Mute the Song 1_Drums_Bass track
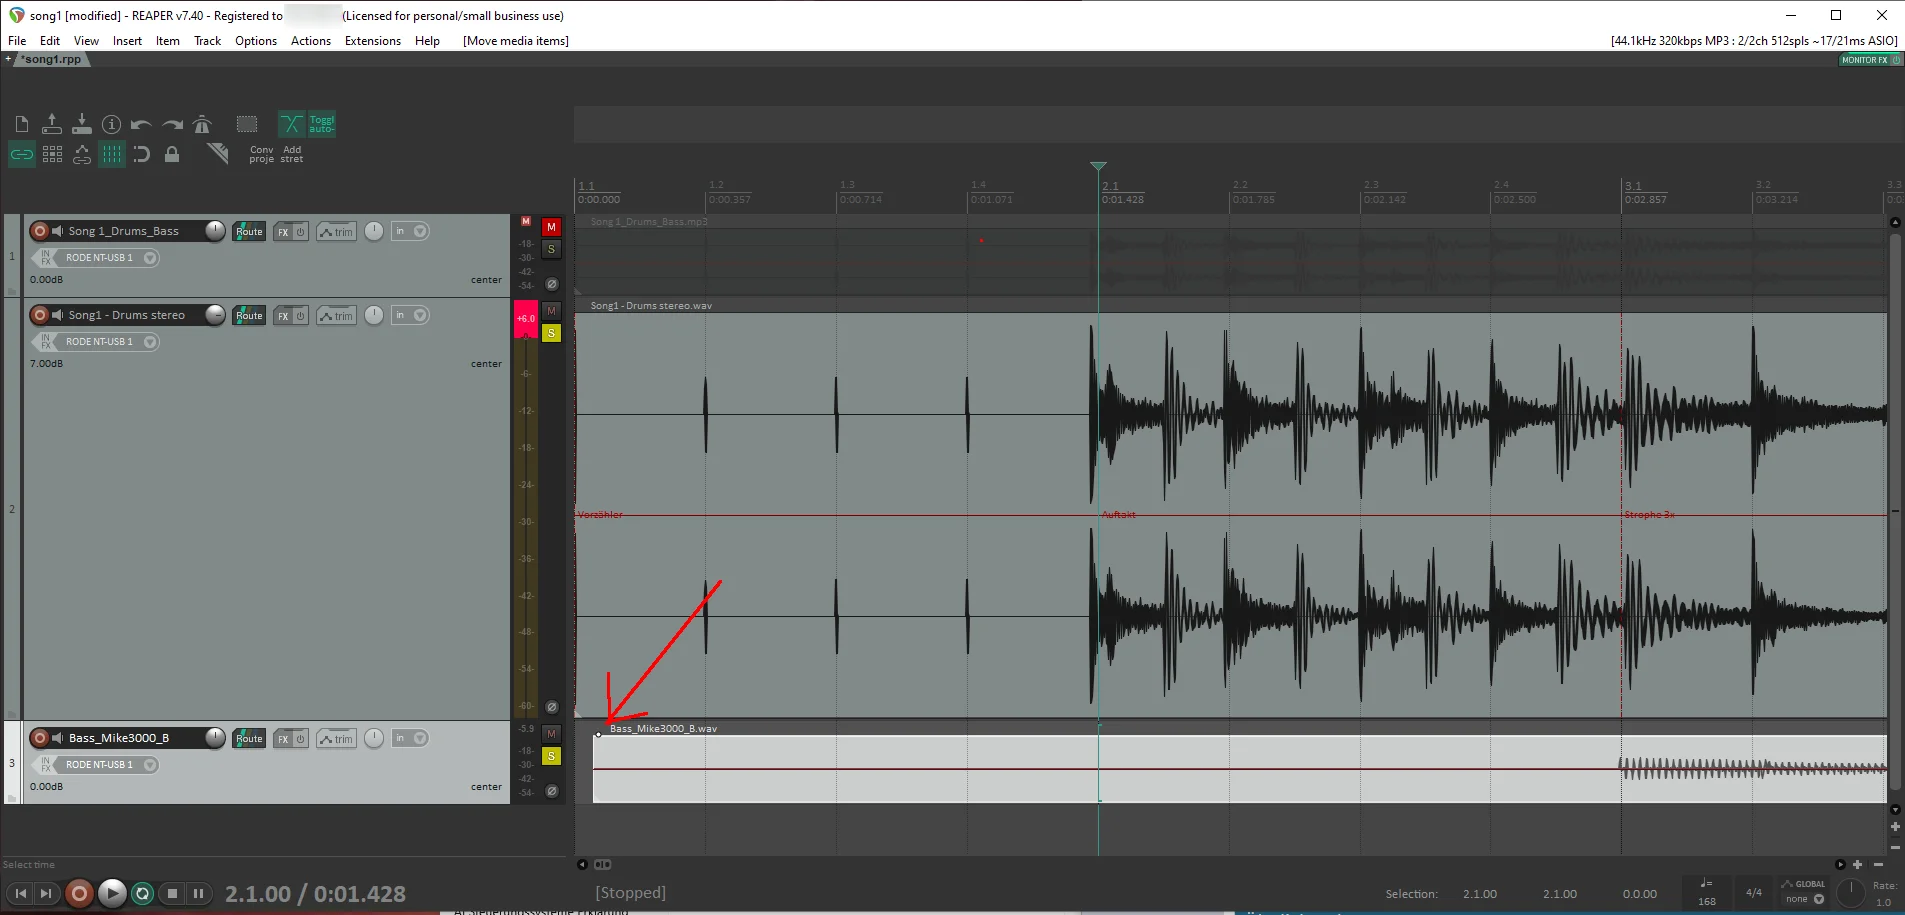 click(551, 227)
